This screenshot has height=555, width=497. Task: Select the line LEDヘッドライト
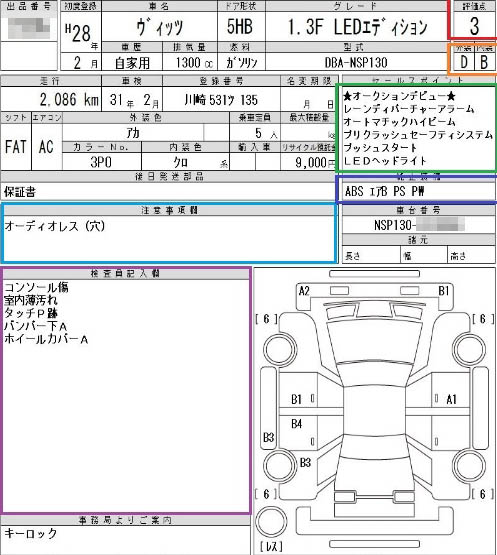point(385,161)
